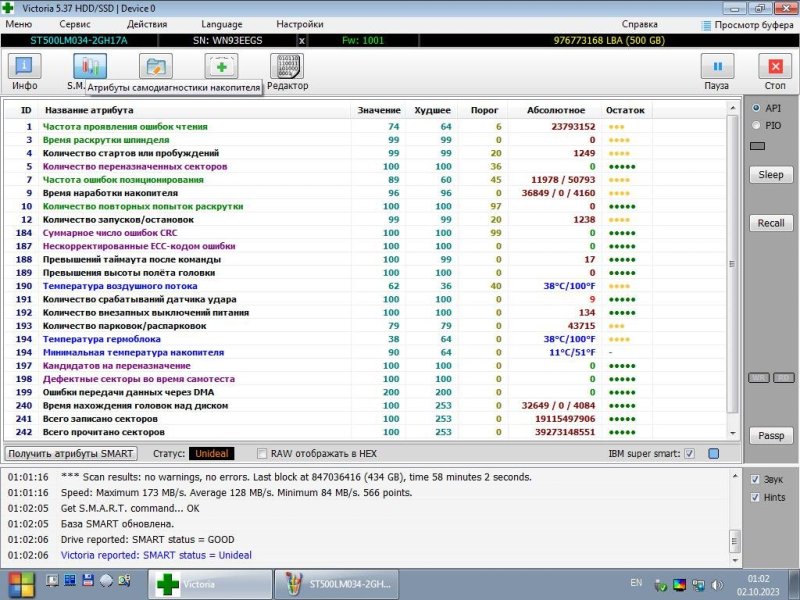Open the Сервис menu
This screenshot has width=800, height=600.
(75, 23)
